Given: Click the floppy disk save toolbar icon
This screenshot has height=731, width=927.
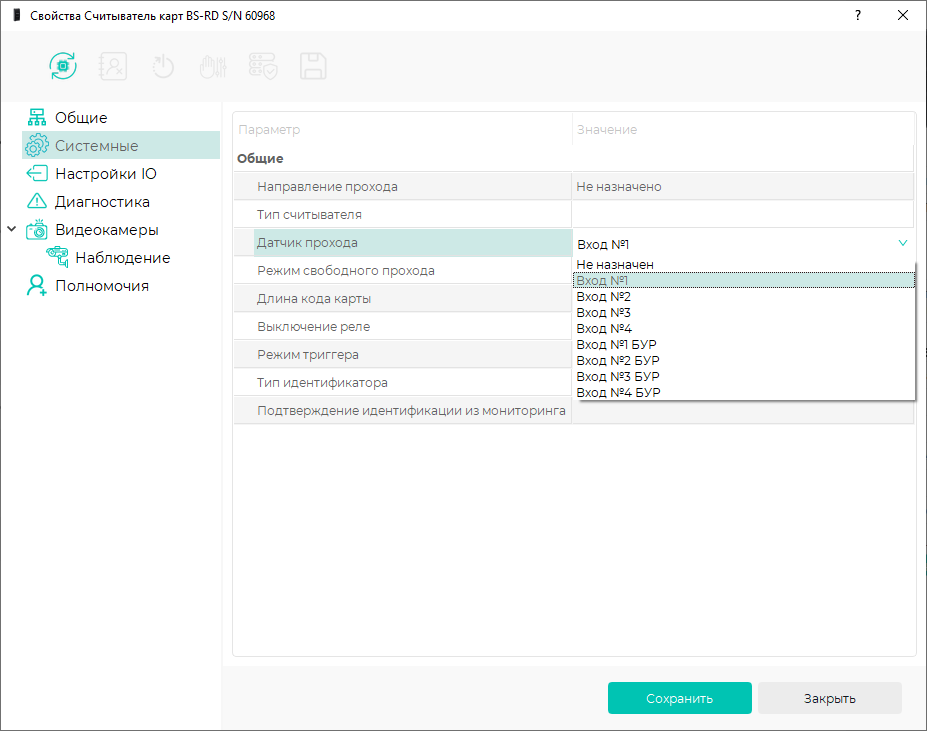Looking at the screenshot, I should point(313,66).
